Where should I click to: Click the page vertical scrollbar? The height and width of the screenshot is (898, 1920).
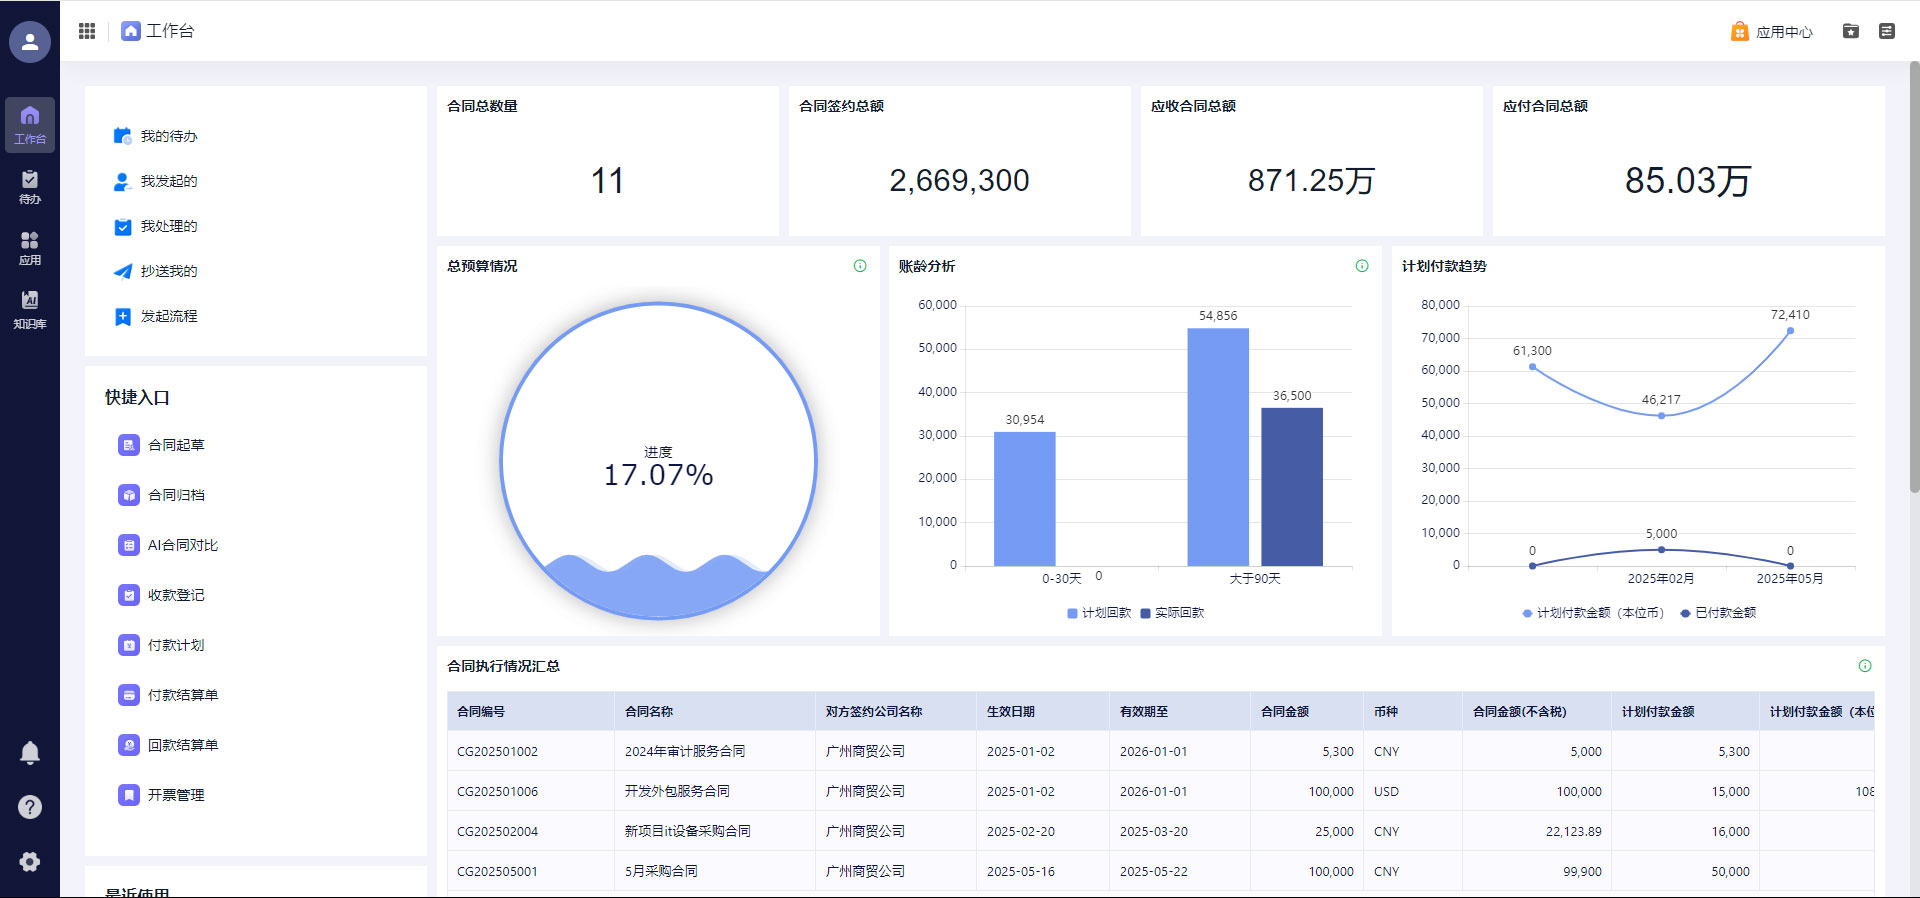tap(1914, 280)
